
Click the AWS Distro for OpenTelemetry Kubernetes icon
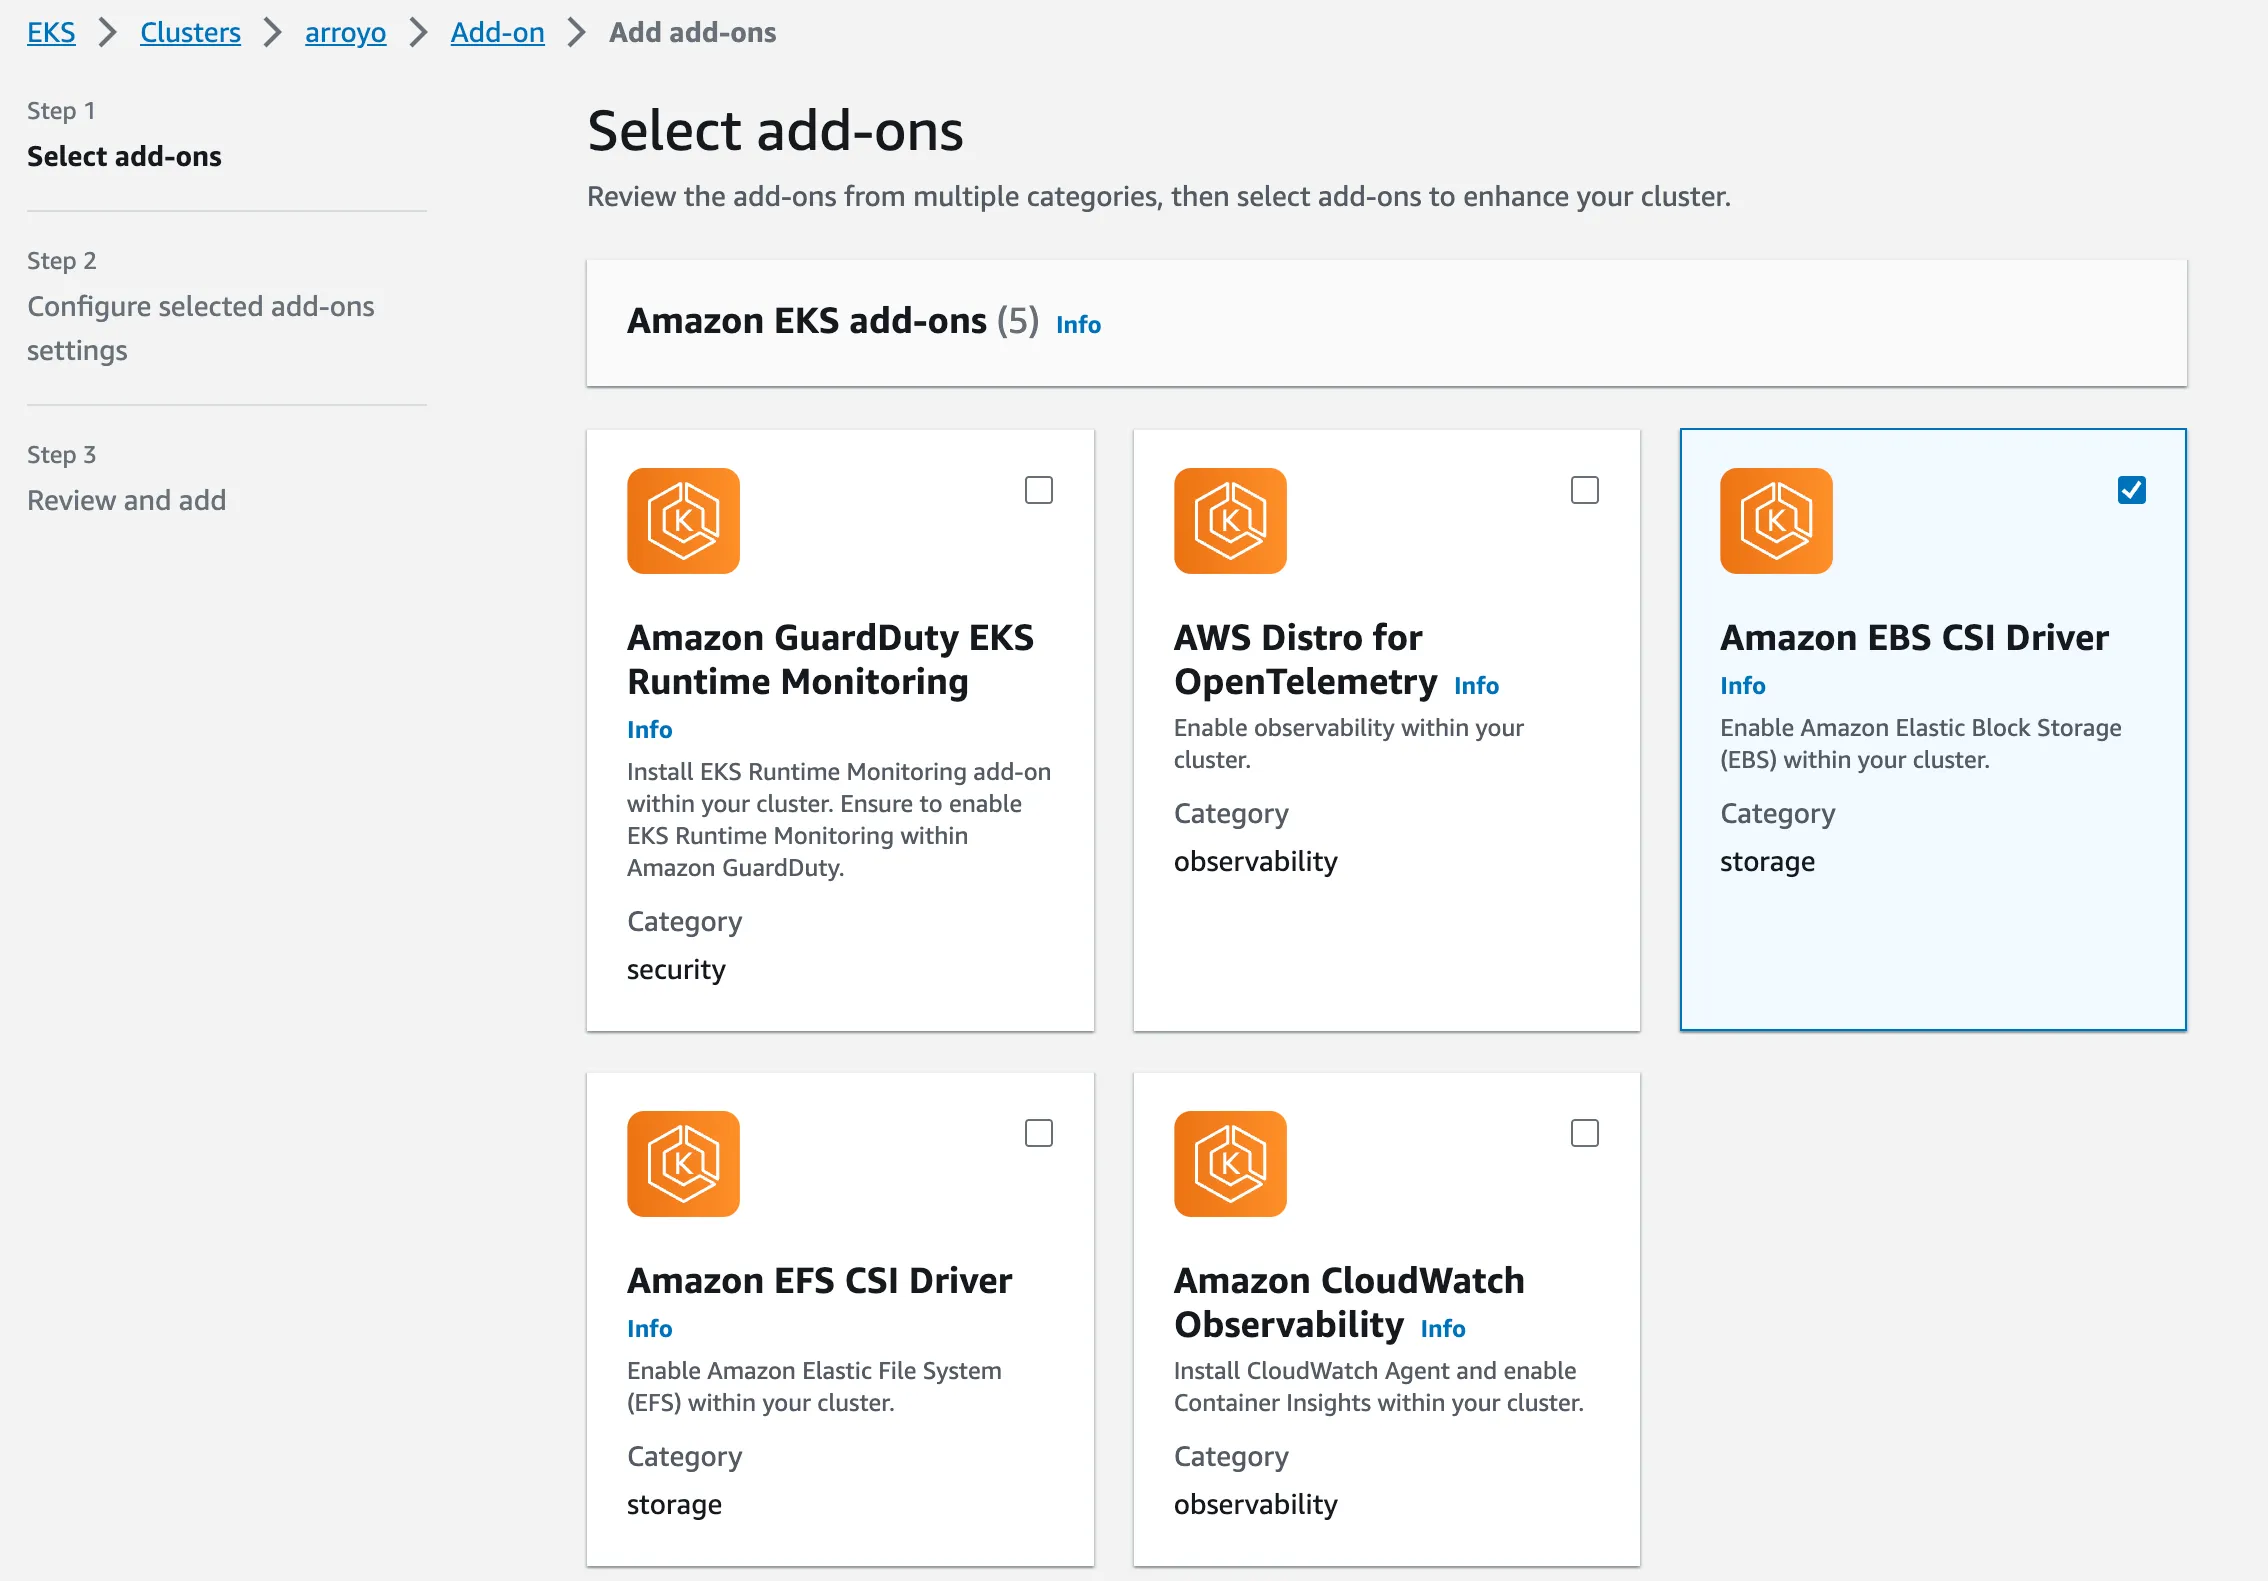point(1230,520)
